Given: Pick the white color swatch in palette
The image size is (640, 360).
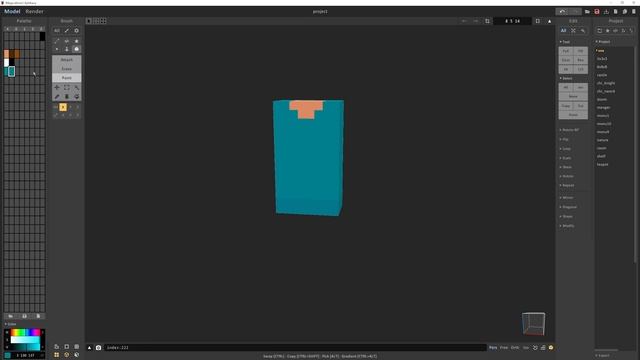Looking at the screenshot, I should [7, 63].
